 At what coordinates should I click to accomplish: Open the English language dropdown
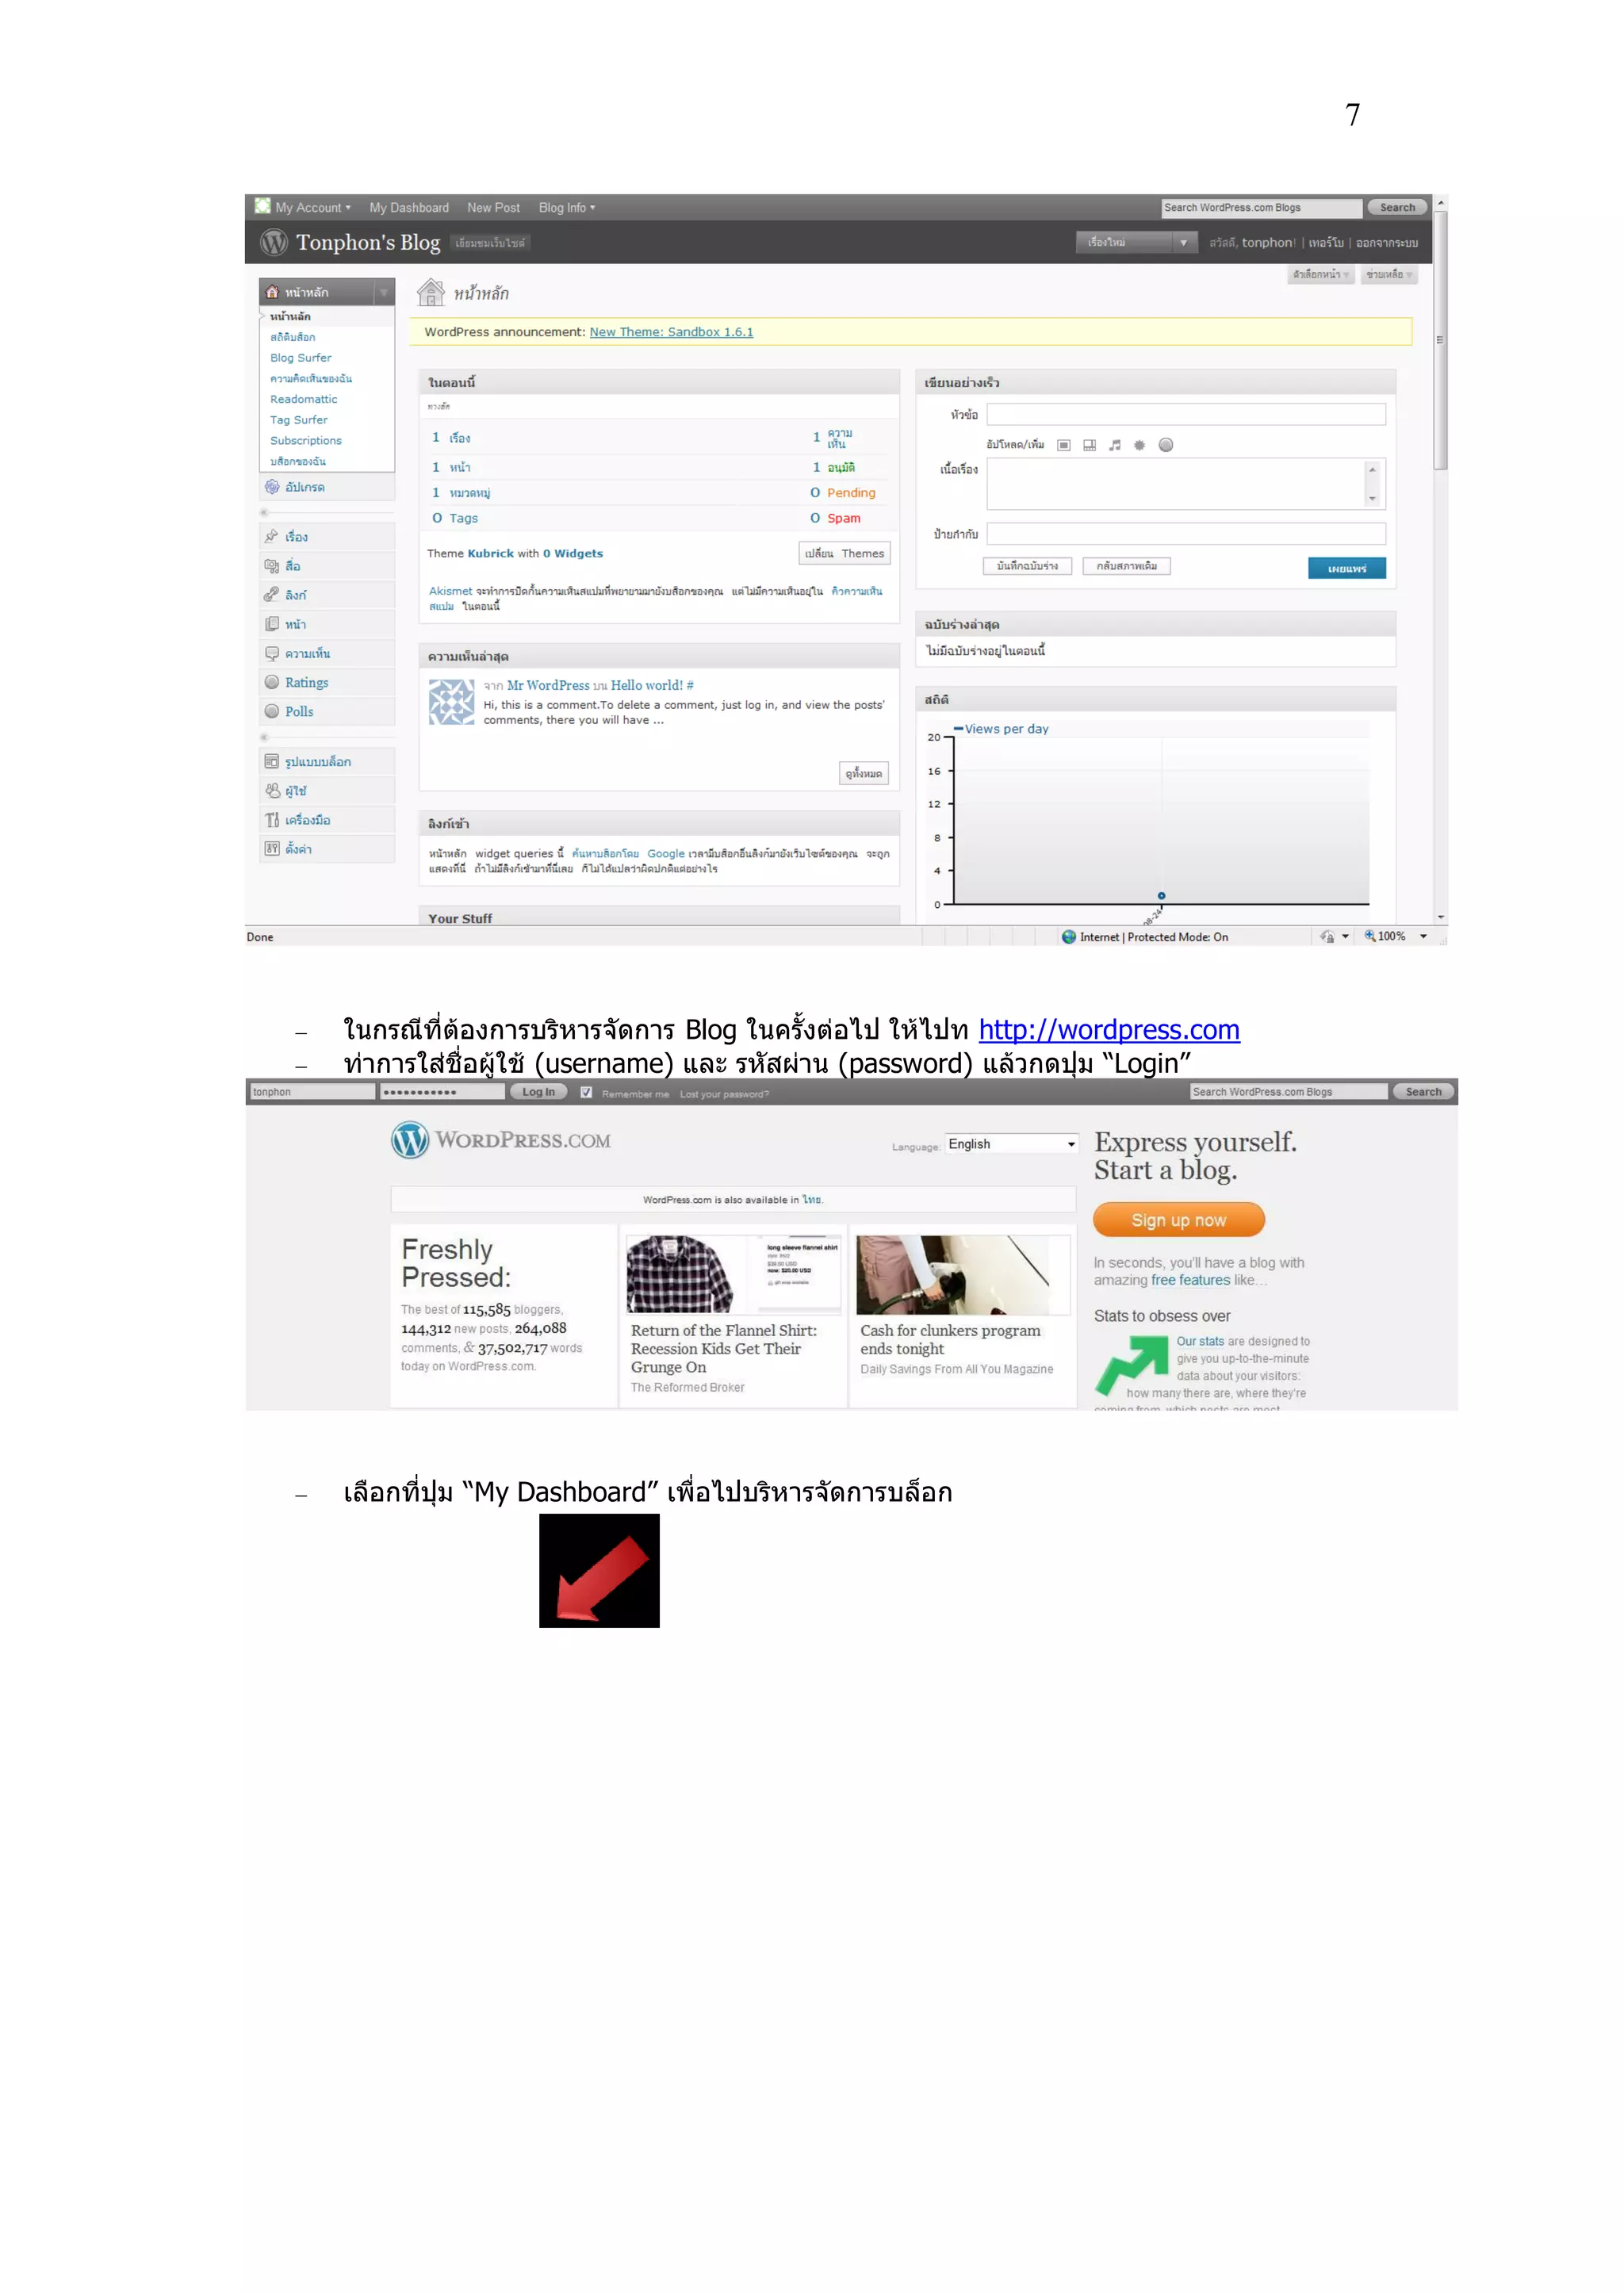point(1011,1144)
